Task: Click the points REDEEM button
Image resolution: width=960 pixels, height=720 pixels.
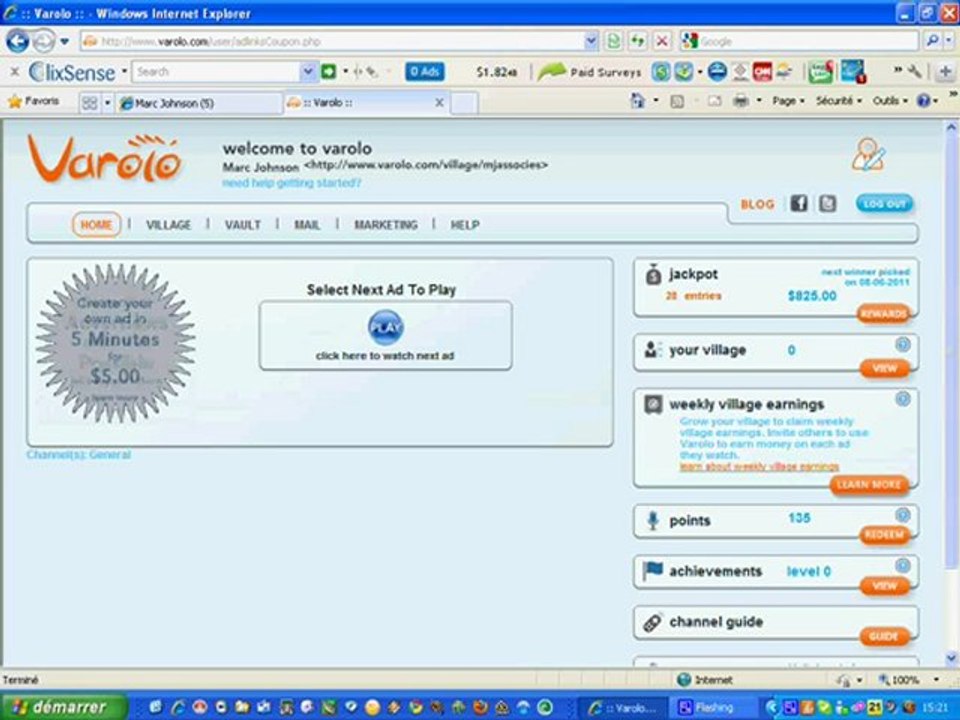Action: point(884,534)
